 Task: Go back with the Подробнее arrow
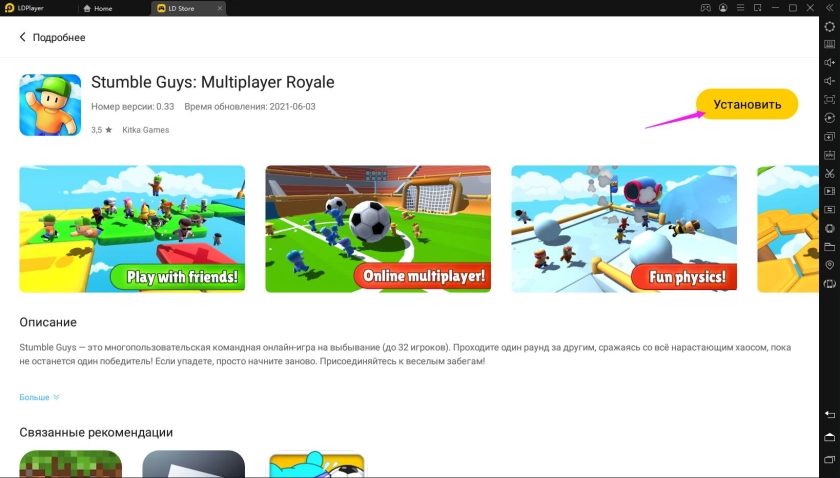(x=22, y=37)
